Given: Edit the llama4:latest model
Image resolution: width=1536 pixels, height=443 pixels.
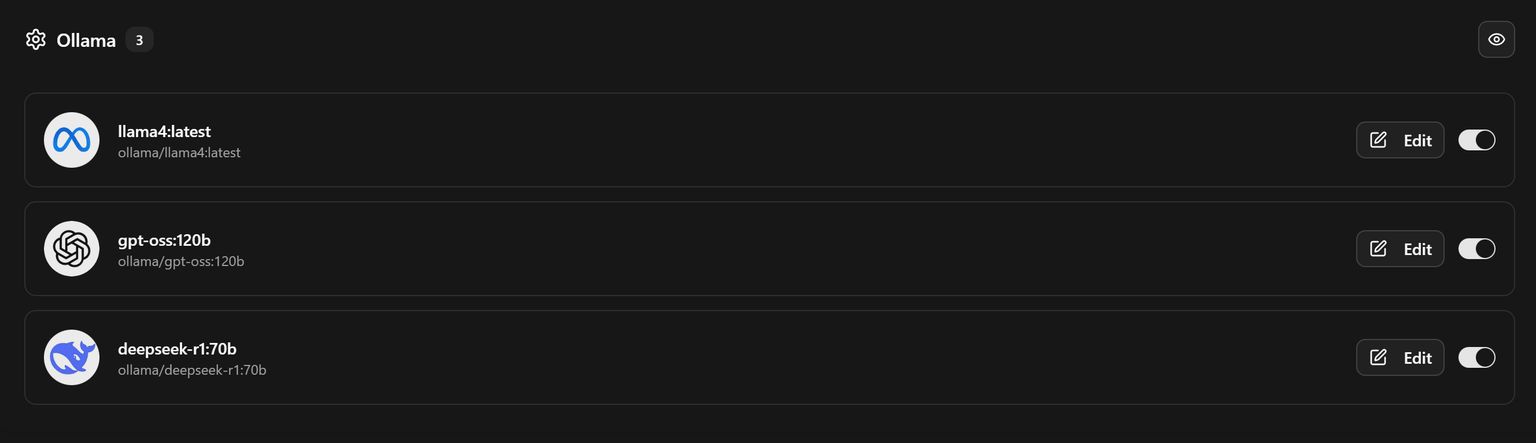Looking at the screenshot, I should [x=1399, y=140].
